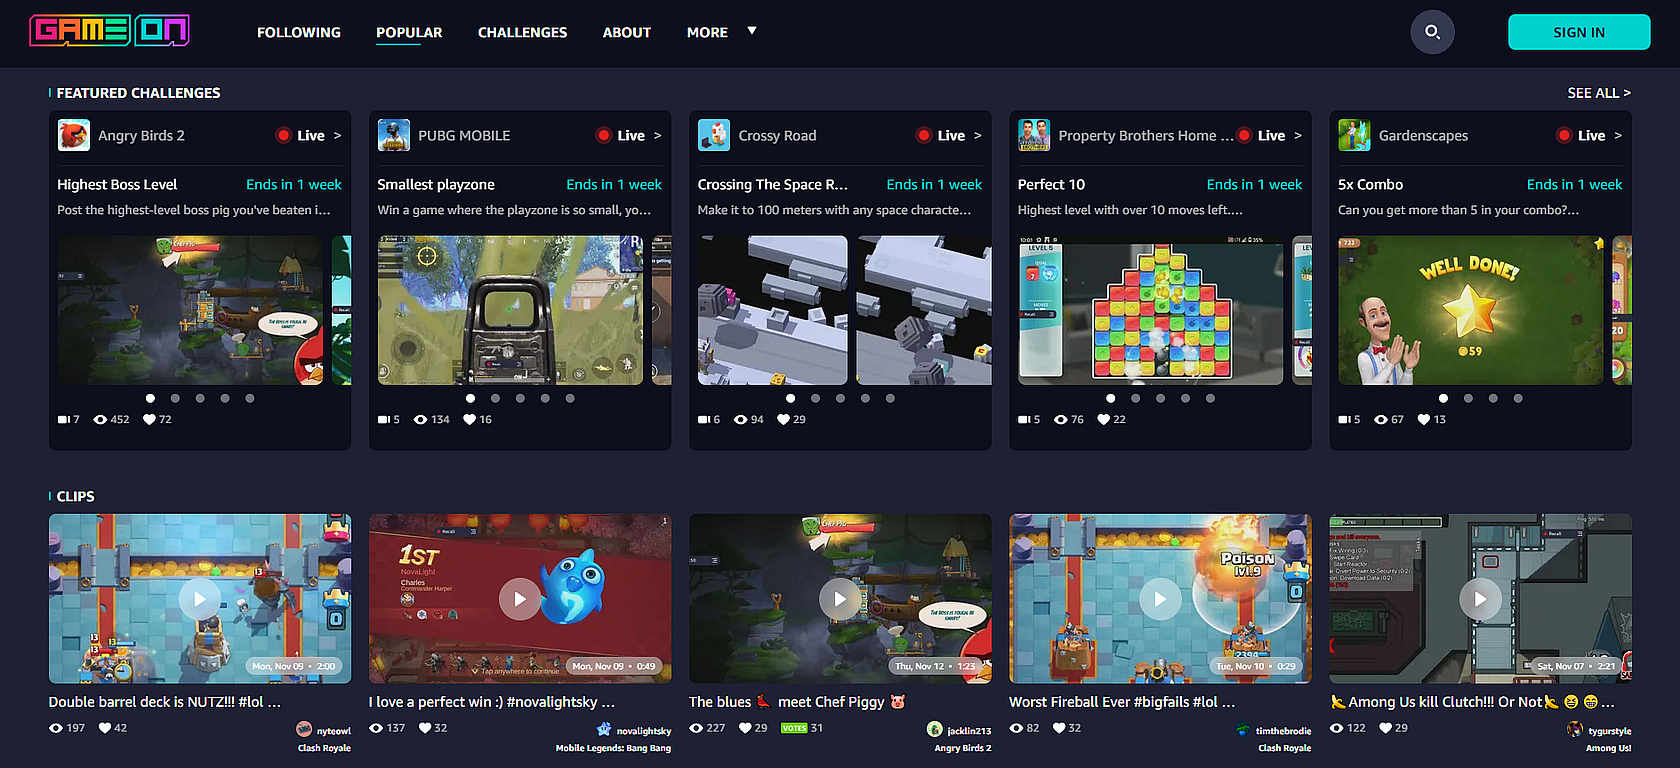The width and height of the screenshot is (1680, 768).
Task: Click heart icon on Perfect 10 challenge
Action: pos(1103,420)
